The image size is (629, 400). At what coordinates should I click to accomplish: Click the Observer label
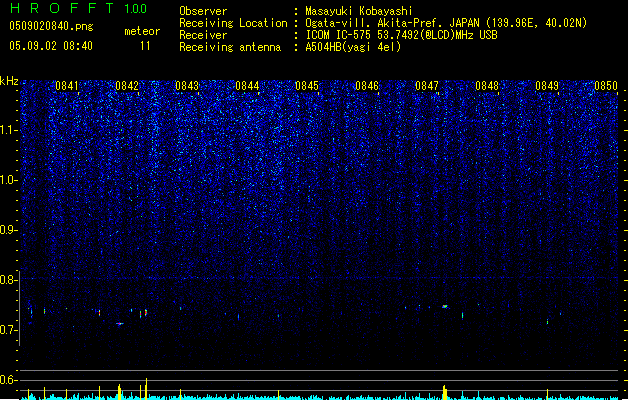(x=203, y=11)
